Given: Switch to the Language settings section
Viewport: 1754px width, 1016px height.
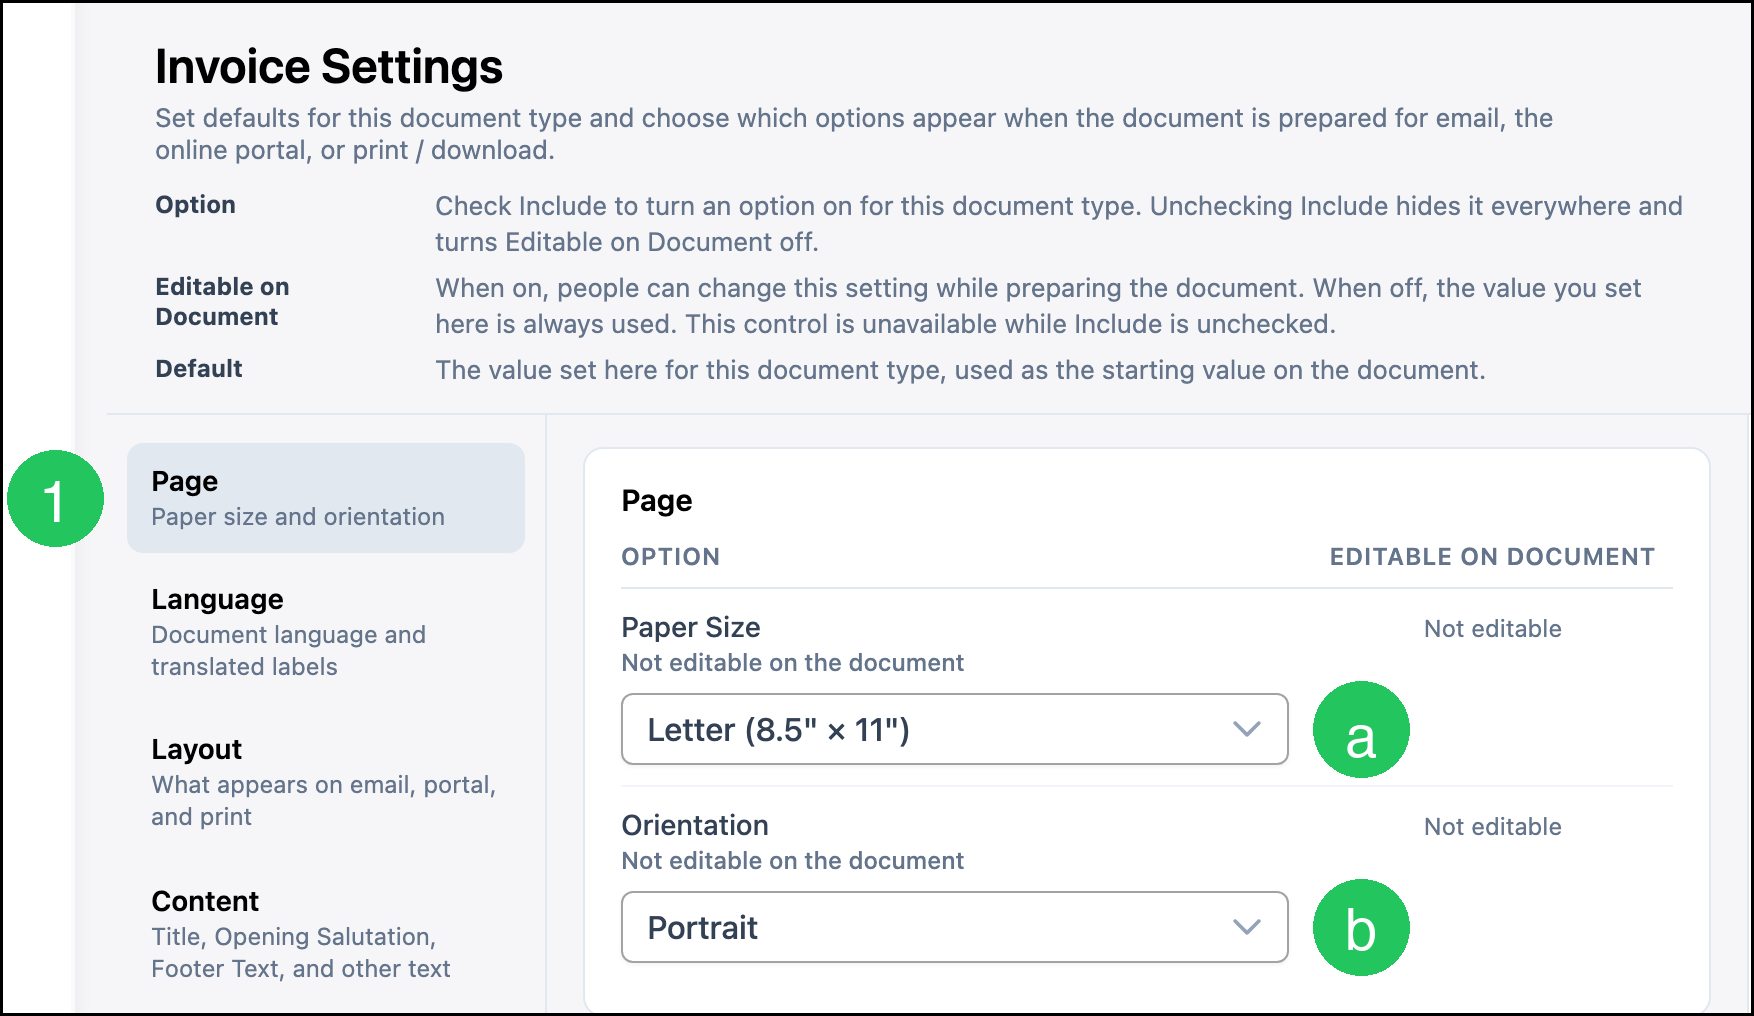Looking at the screenshot, I should pyautogui.click(x=326, y=632).
